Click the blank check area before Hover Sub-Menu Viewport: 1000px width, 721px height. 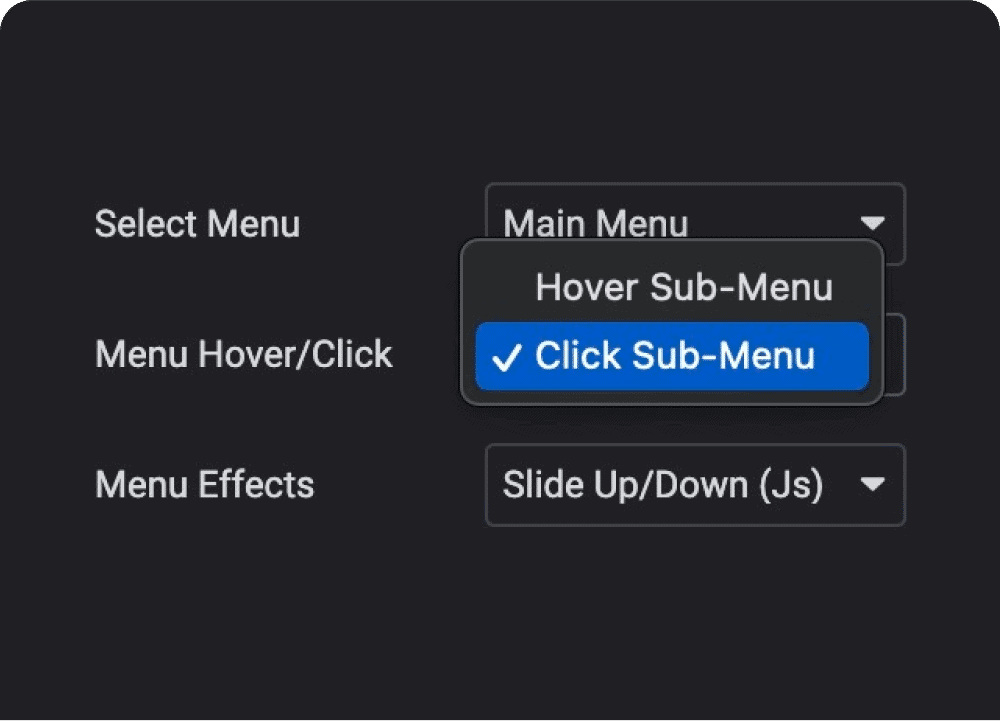[x=507, y=288]
